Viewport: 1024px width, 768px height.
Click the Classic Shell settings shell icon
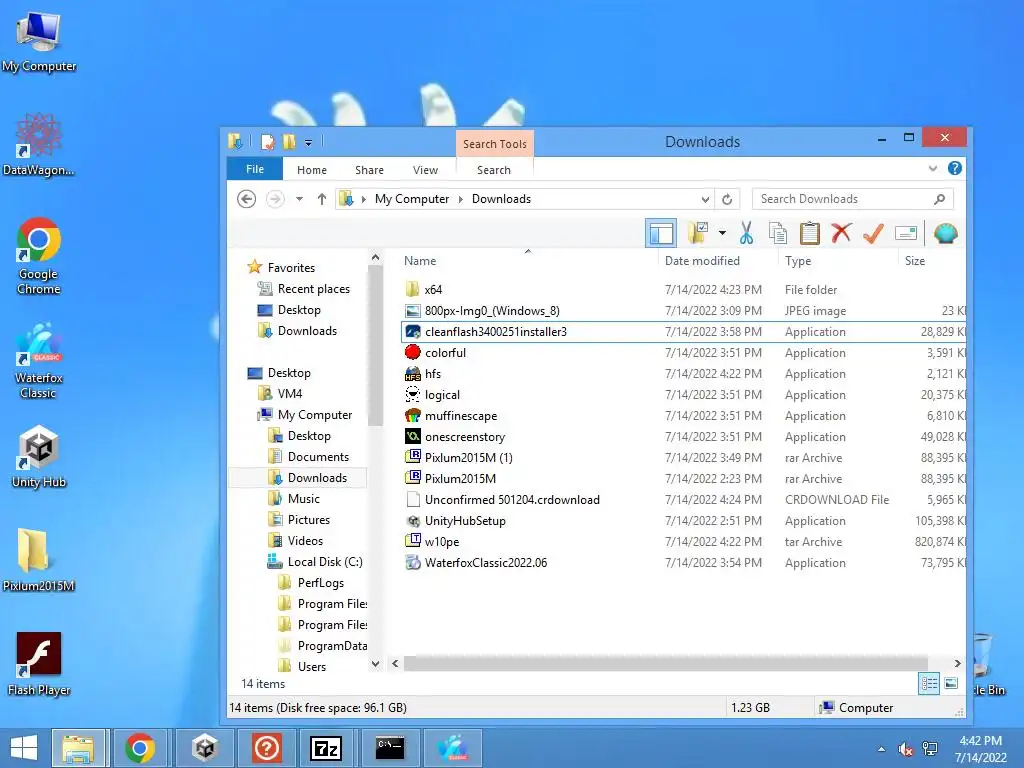point(945,232)
